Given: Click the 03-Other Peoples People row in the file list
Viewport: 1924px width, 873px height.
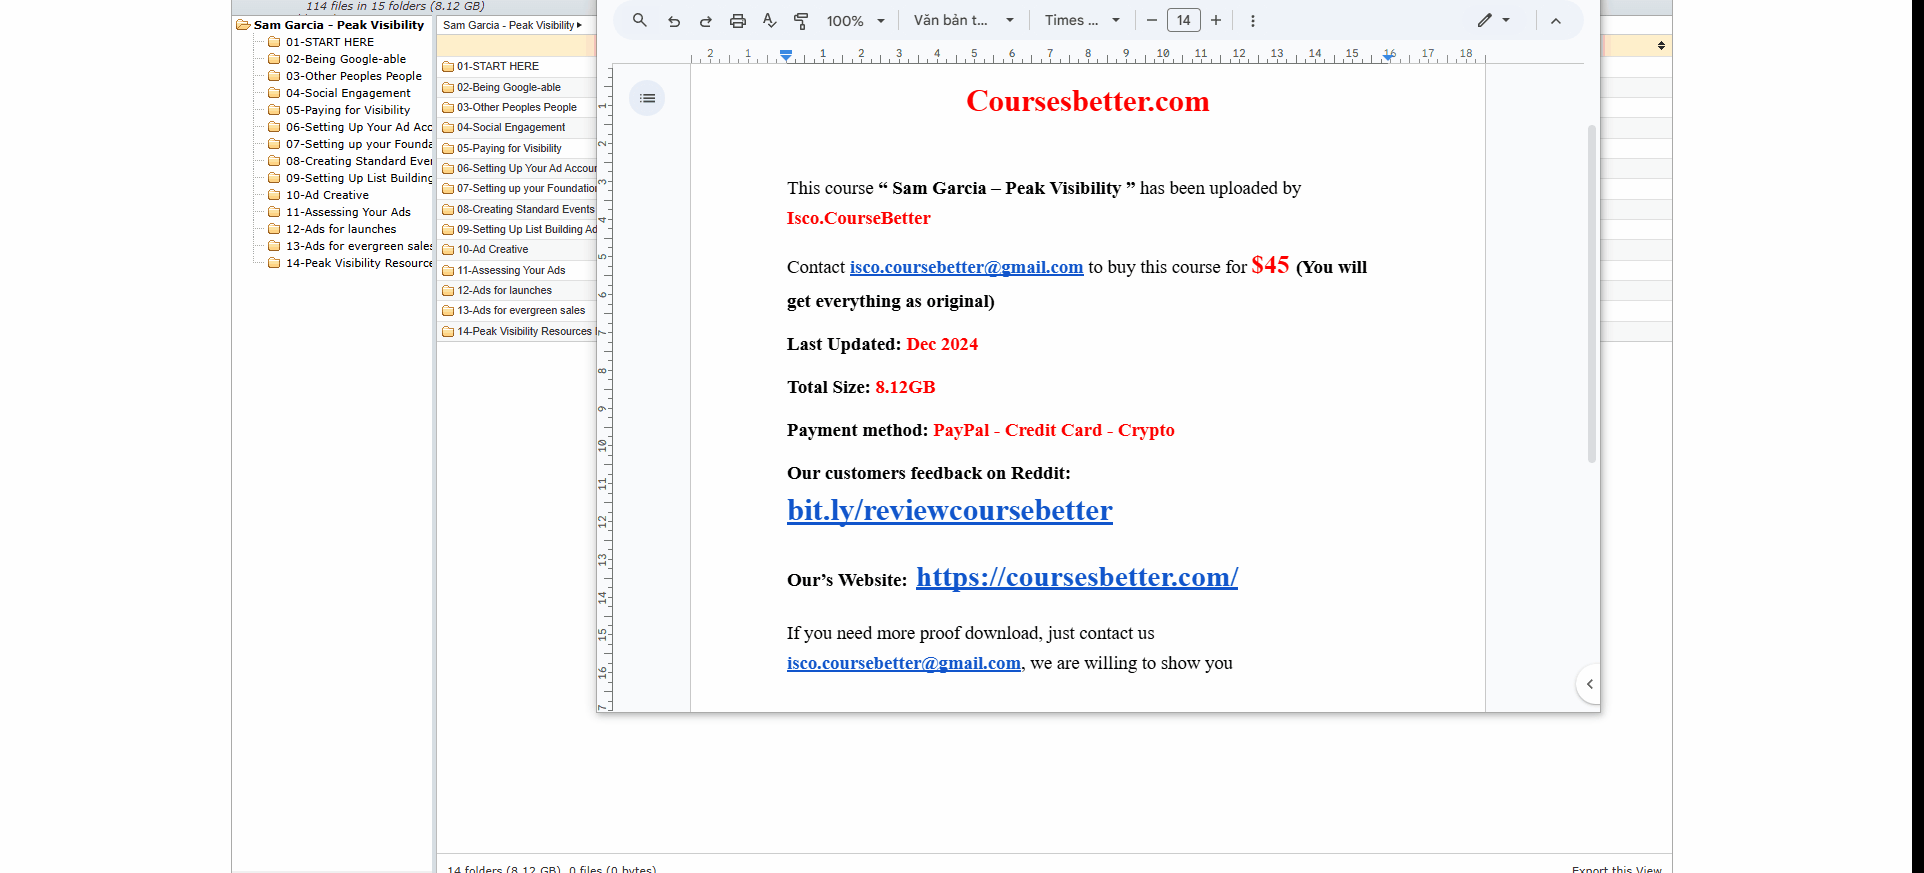Looking at the screenshot, I should [x=517, y=107].
